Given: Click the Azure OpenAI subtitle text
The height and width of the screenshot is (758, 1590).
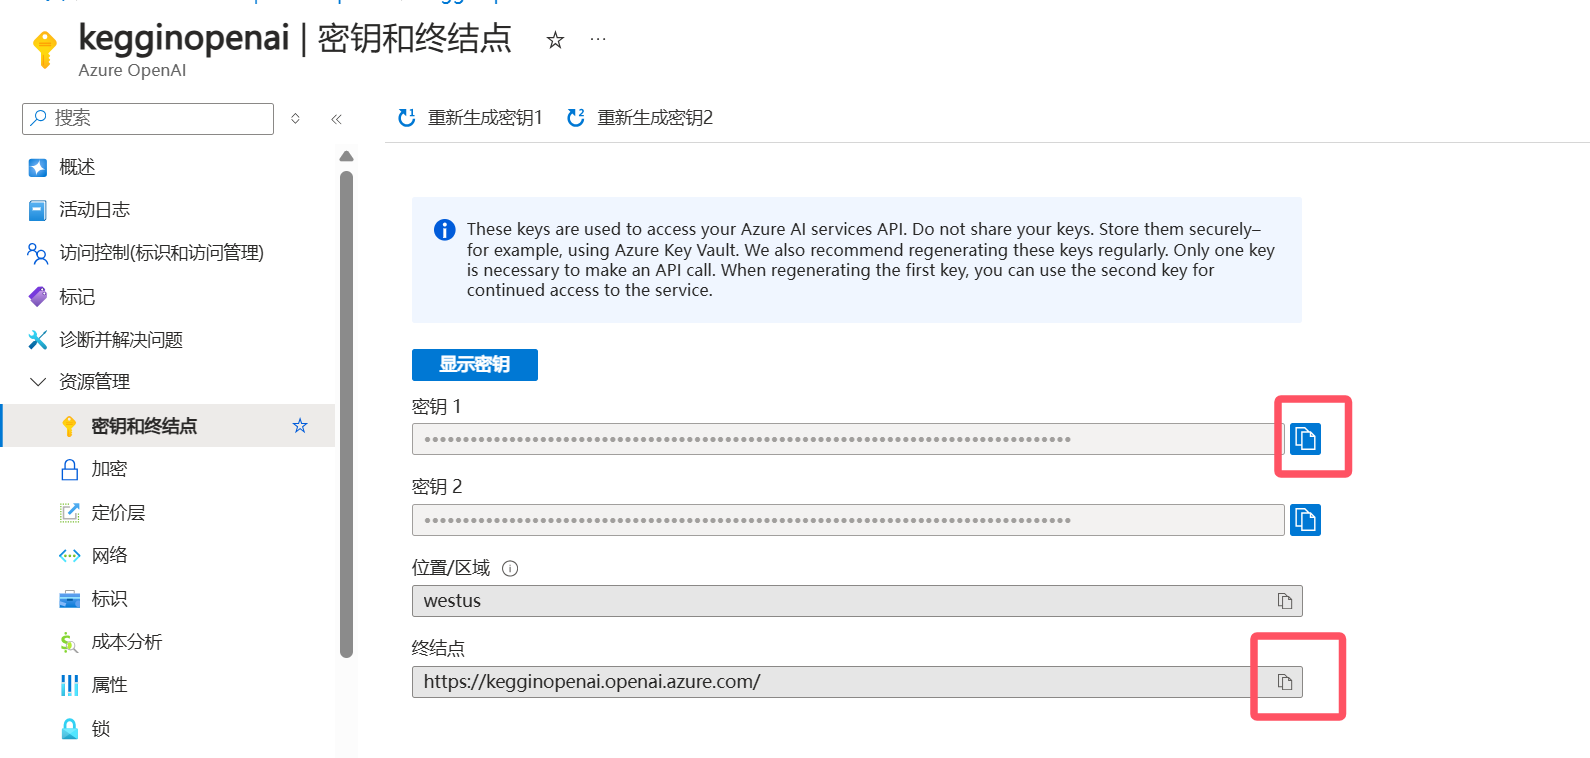Looking at the screenshot, I should click(132, 70).
